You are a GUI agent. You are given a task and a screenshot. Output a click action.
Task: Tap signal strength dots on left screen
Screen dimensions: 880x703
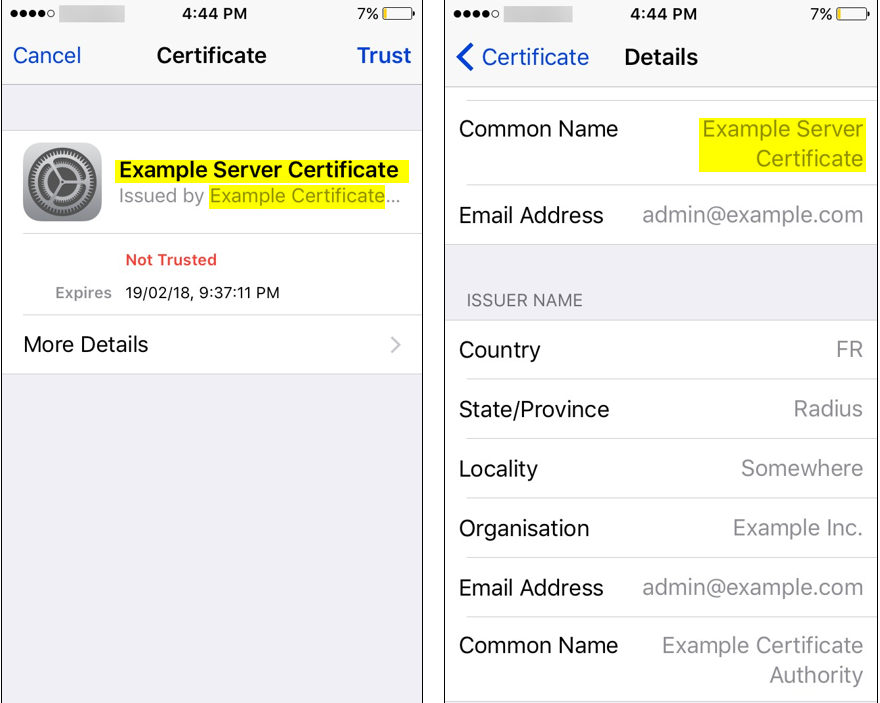tap(32, 13)
